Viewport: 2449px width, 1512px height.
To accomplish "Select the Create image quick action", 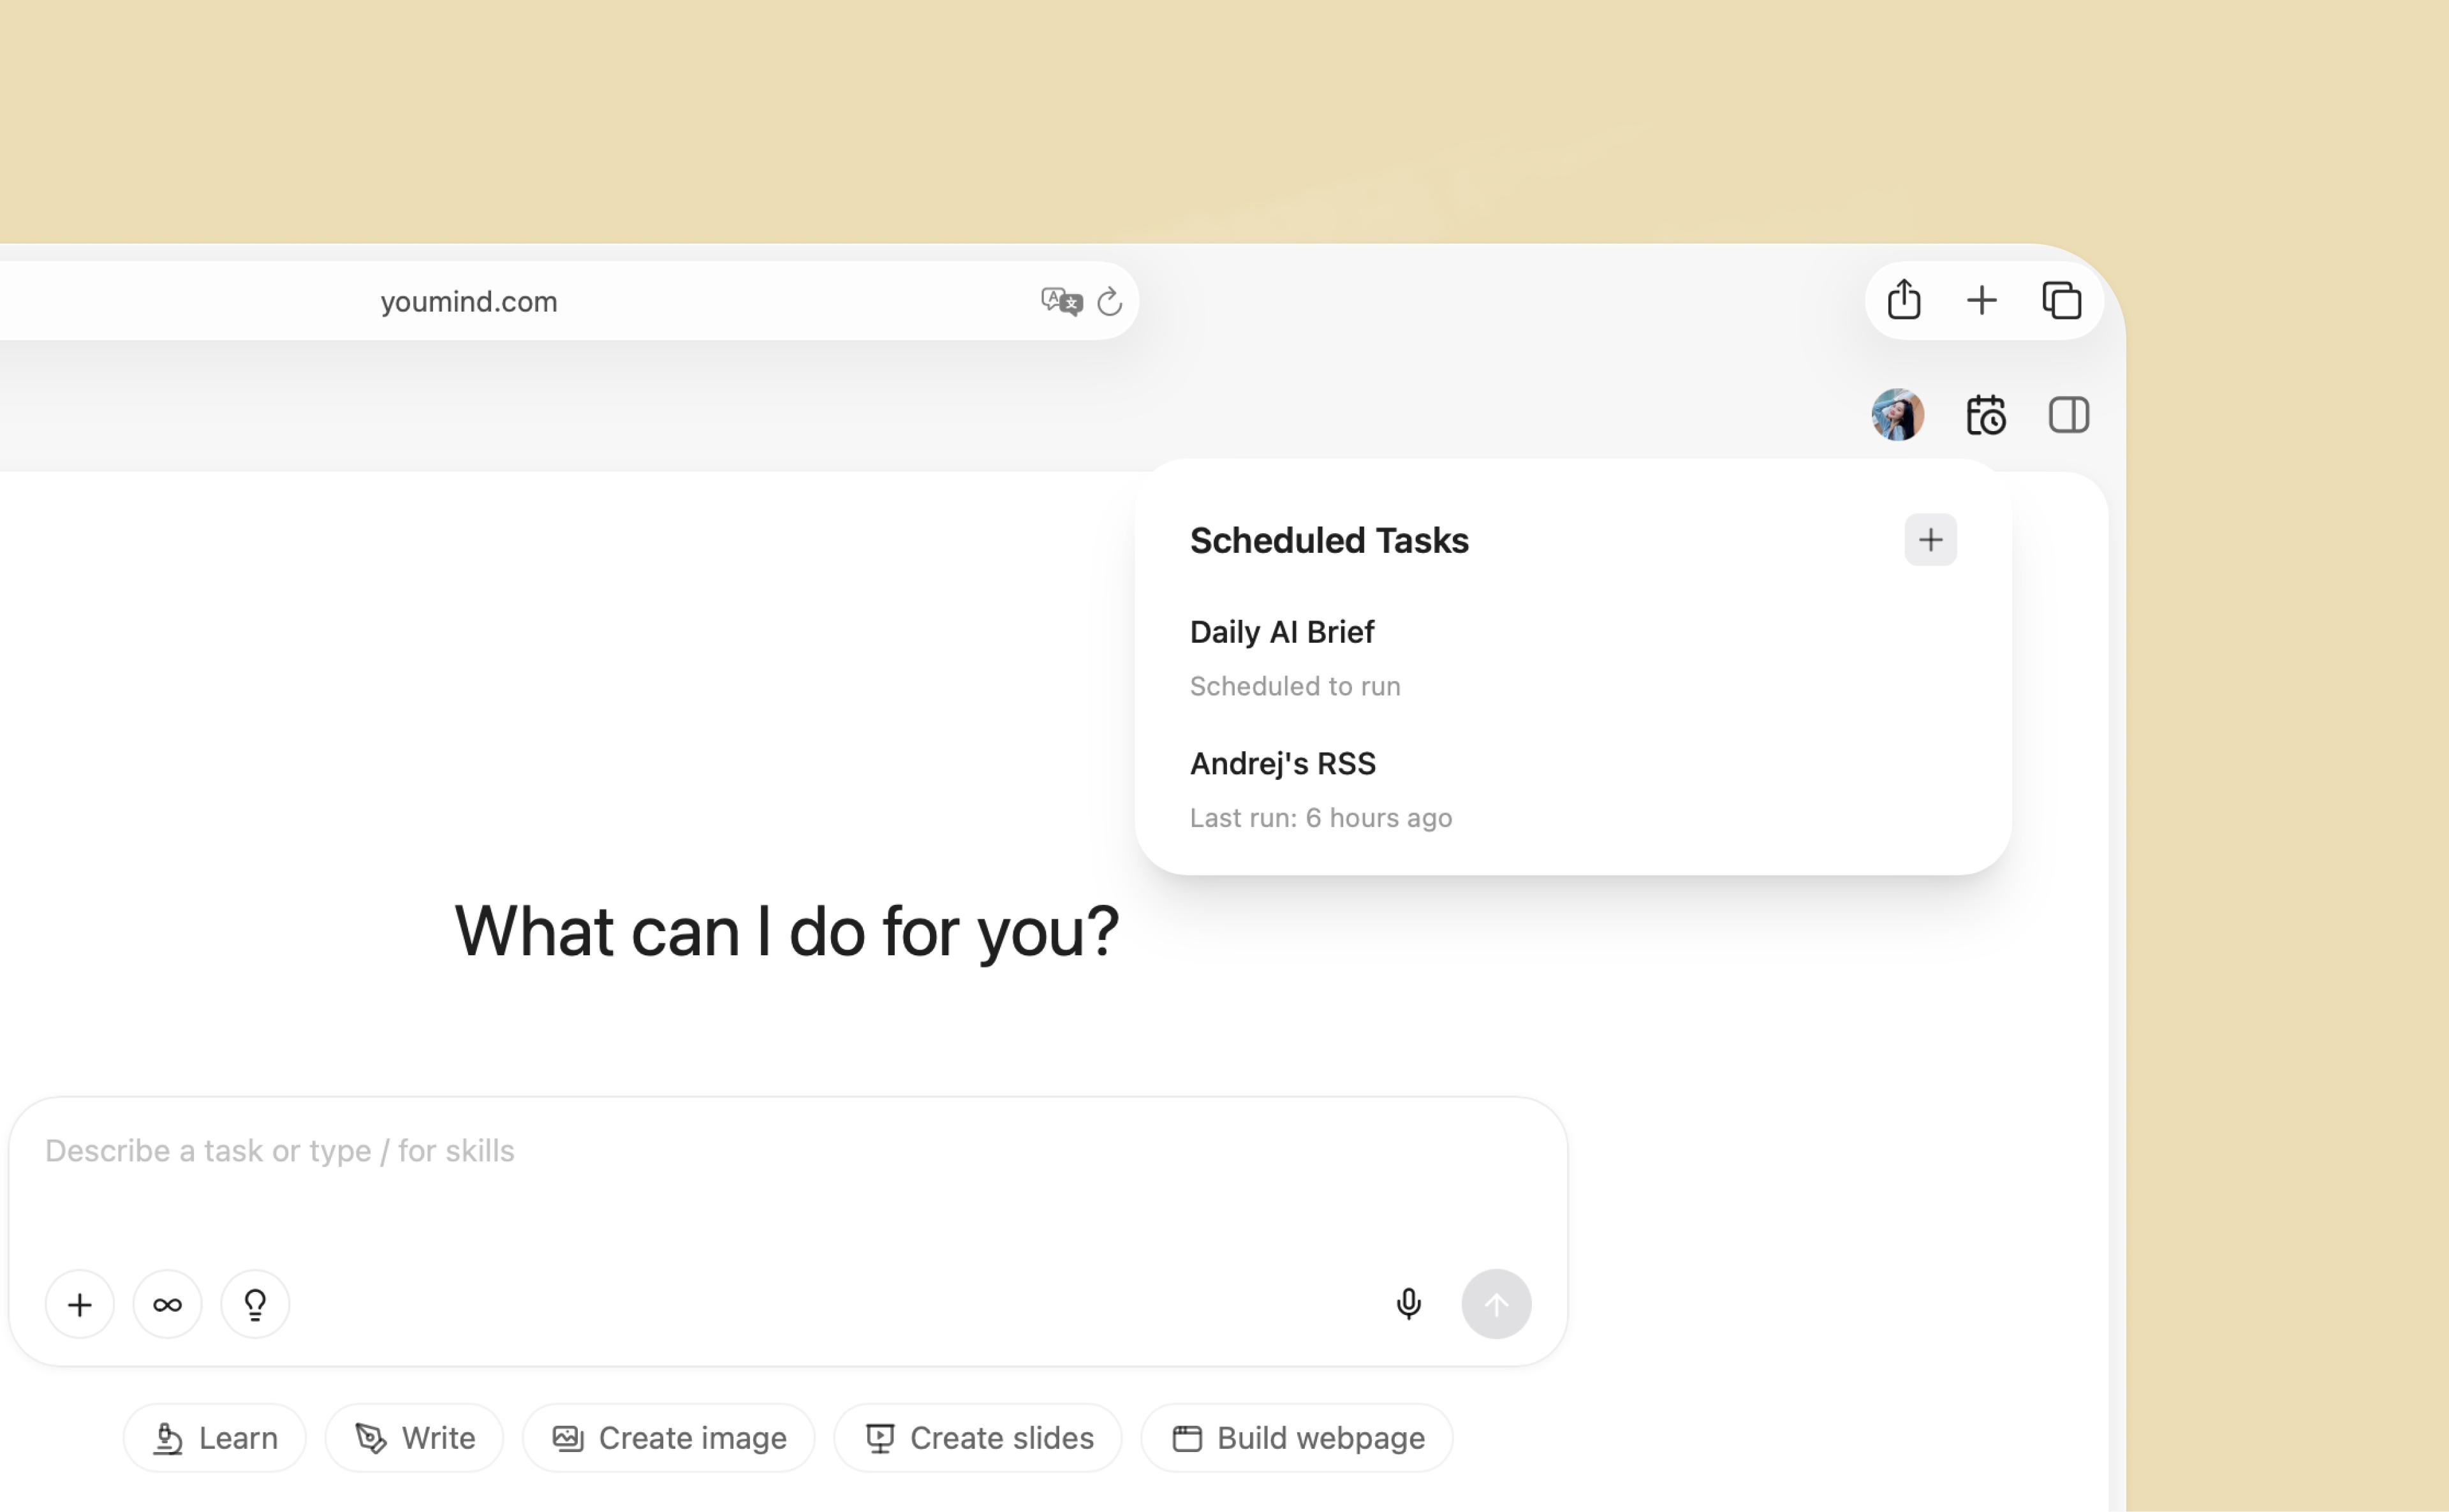I will (x=668, y=1438).
